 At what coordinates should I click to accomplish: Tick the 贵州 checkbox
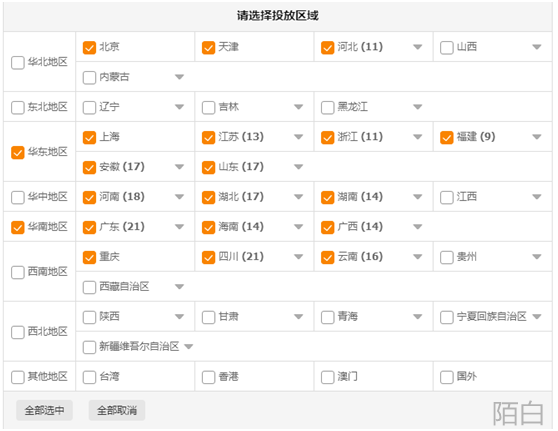coord(447,257)
